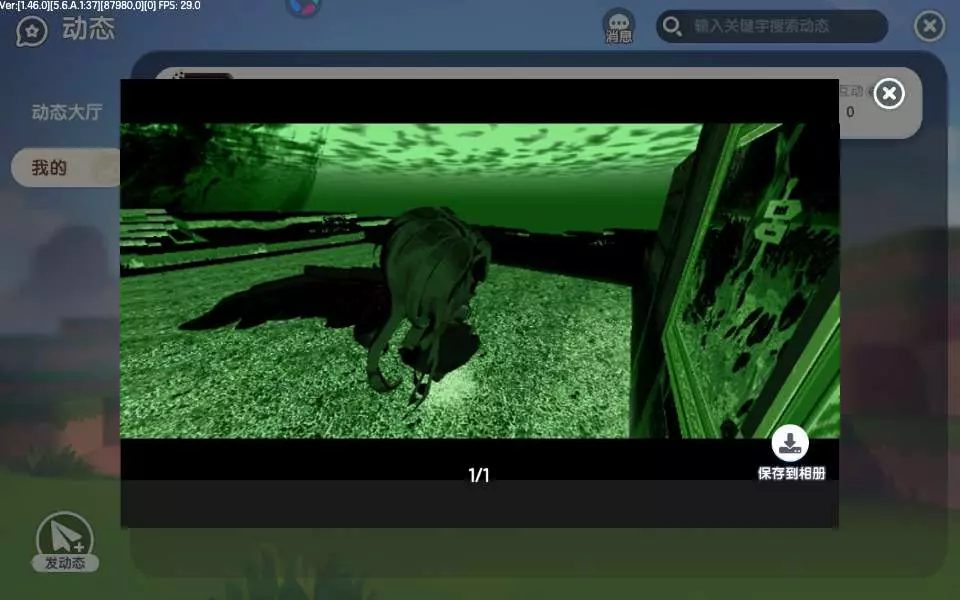Screen dimensions: 960x600
Task: Click the dark caption bar below the image
Action: click(x=479, y=504)
